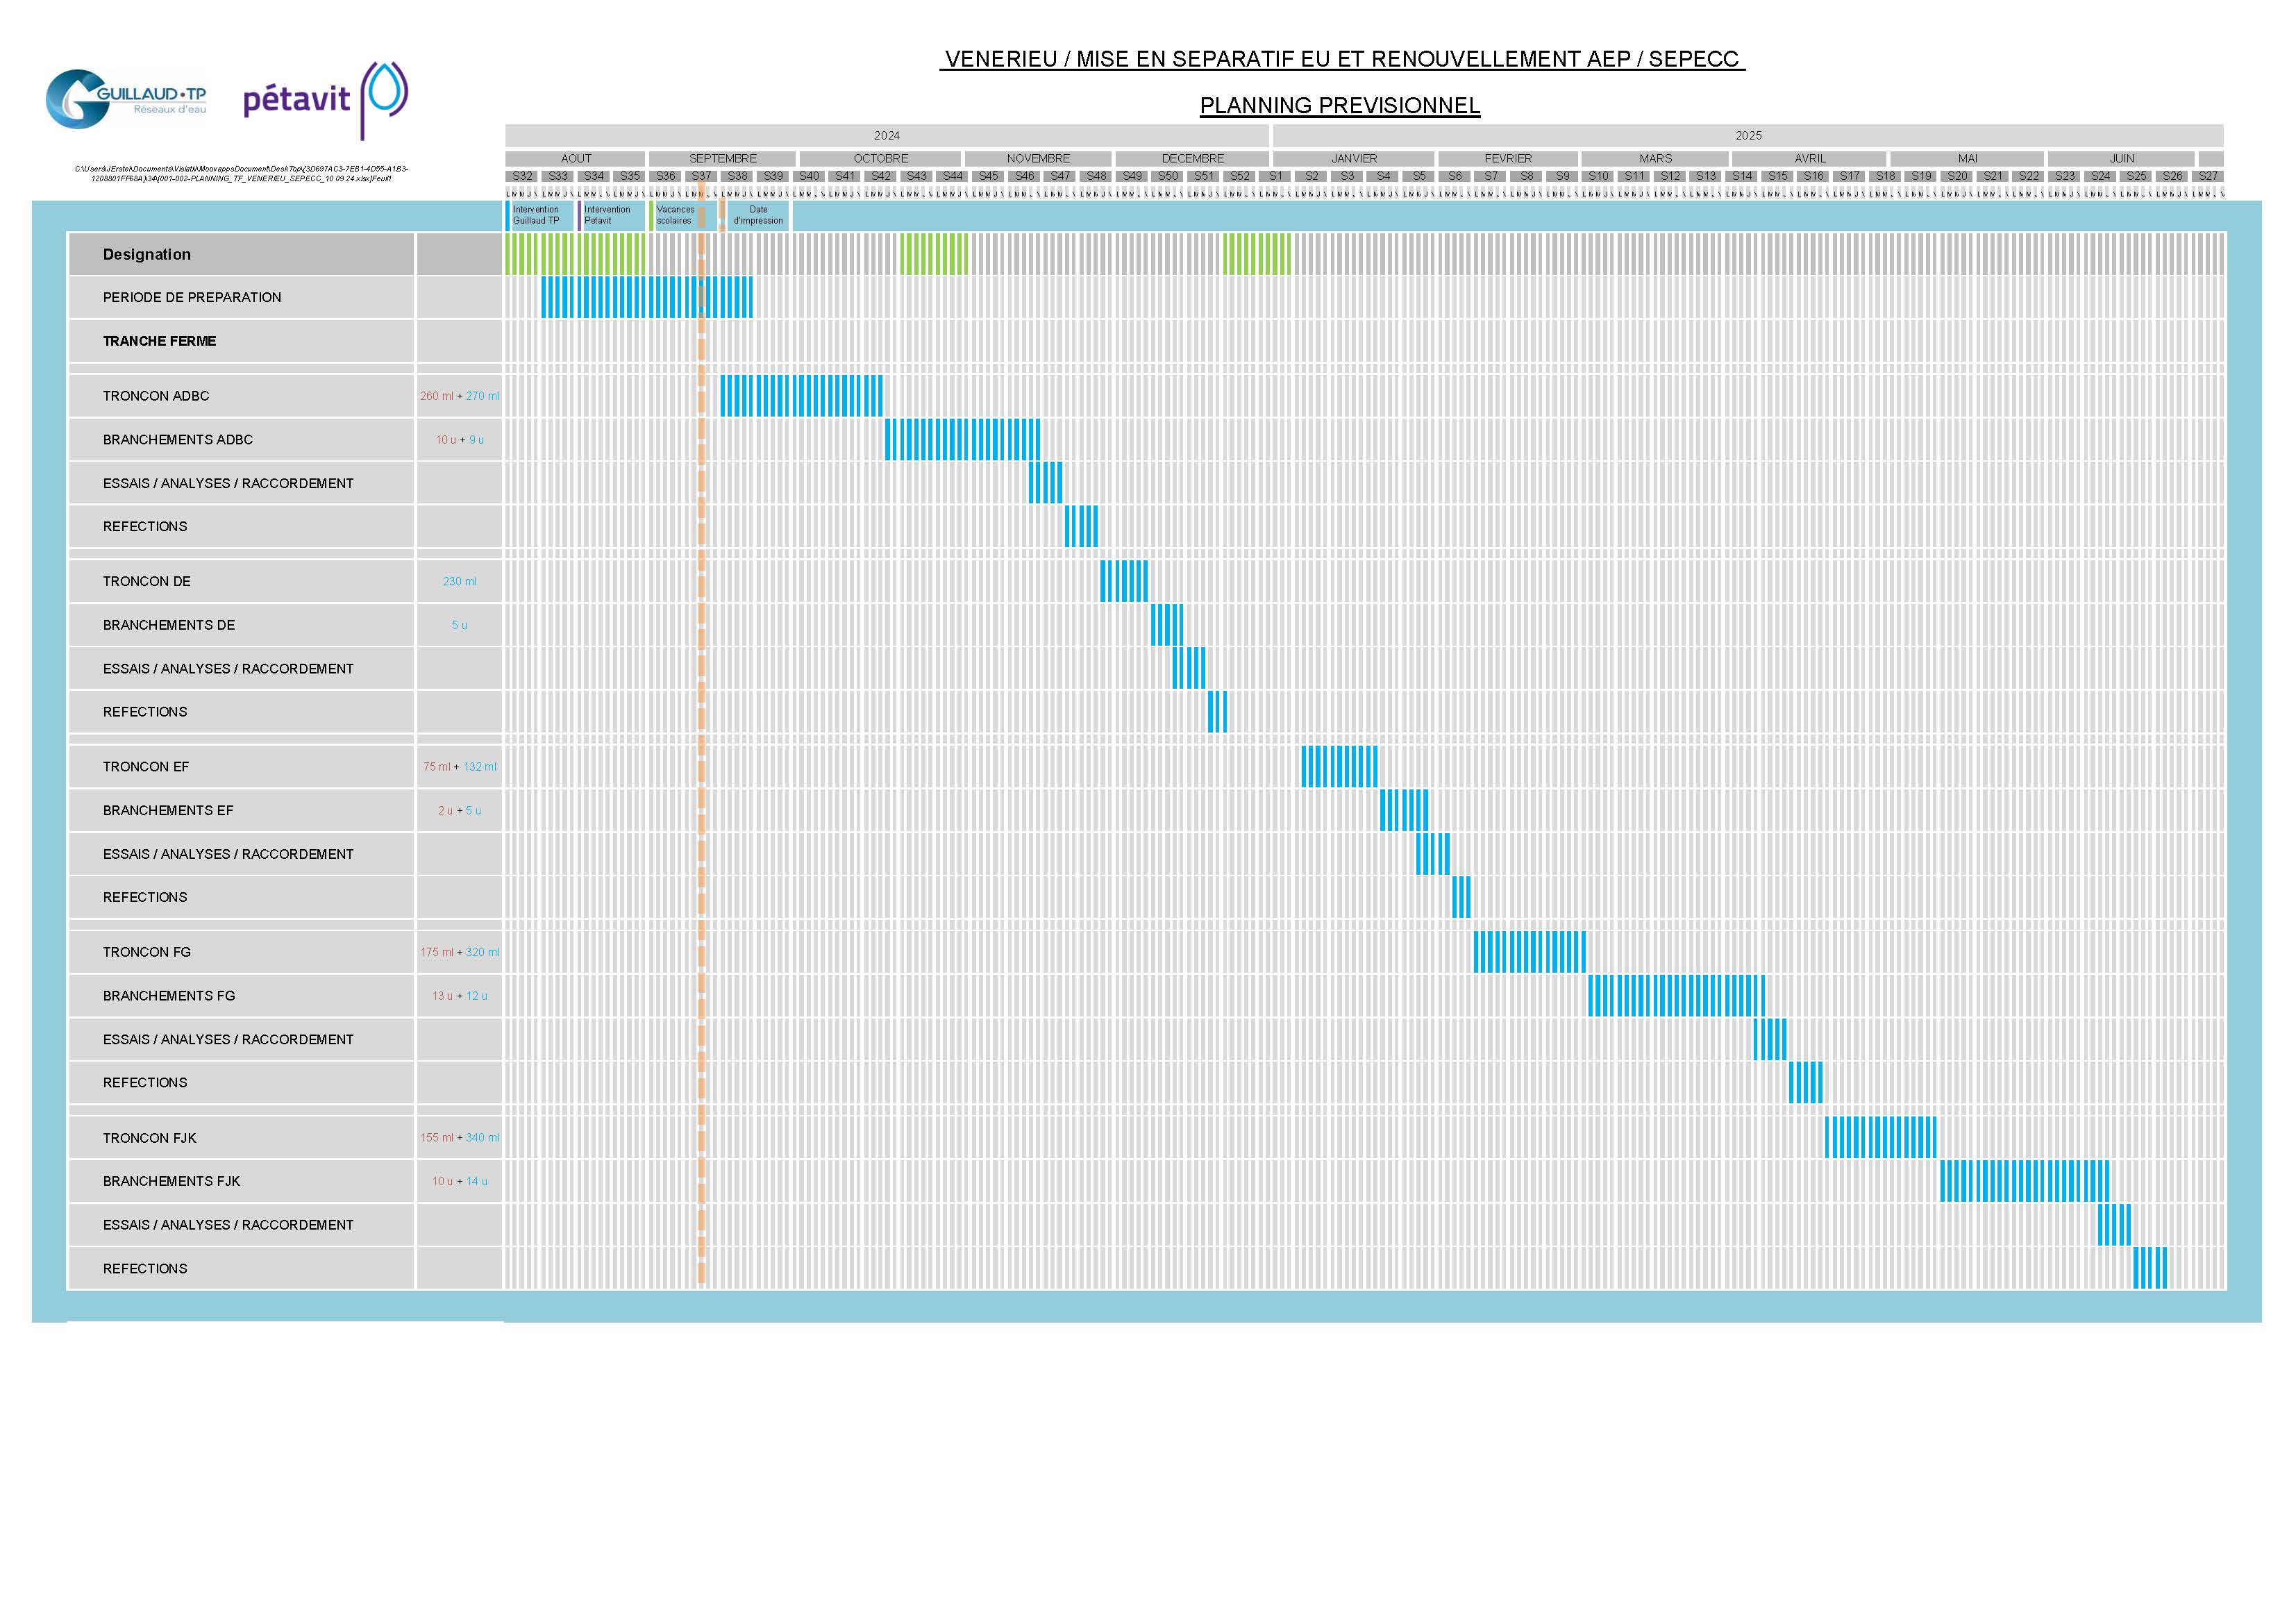Image resolution: width=2296 pixels, height=1624 pixels.
Task: Click the quantity 13 u + 12 u
Action: coord(459,996)
